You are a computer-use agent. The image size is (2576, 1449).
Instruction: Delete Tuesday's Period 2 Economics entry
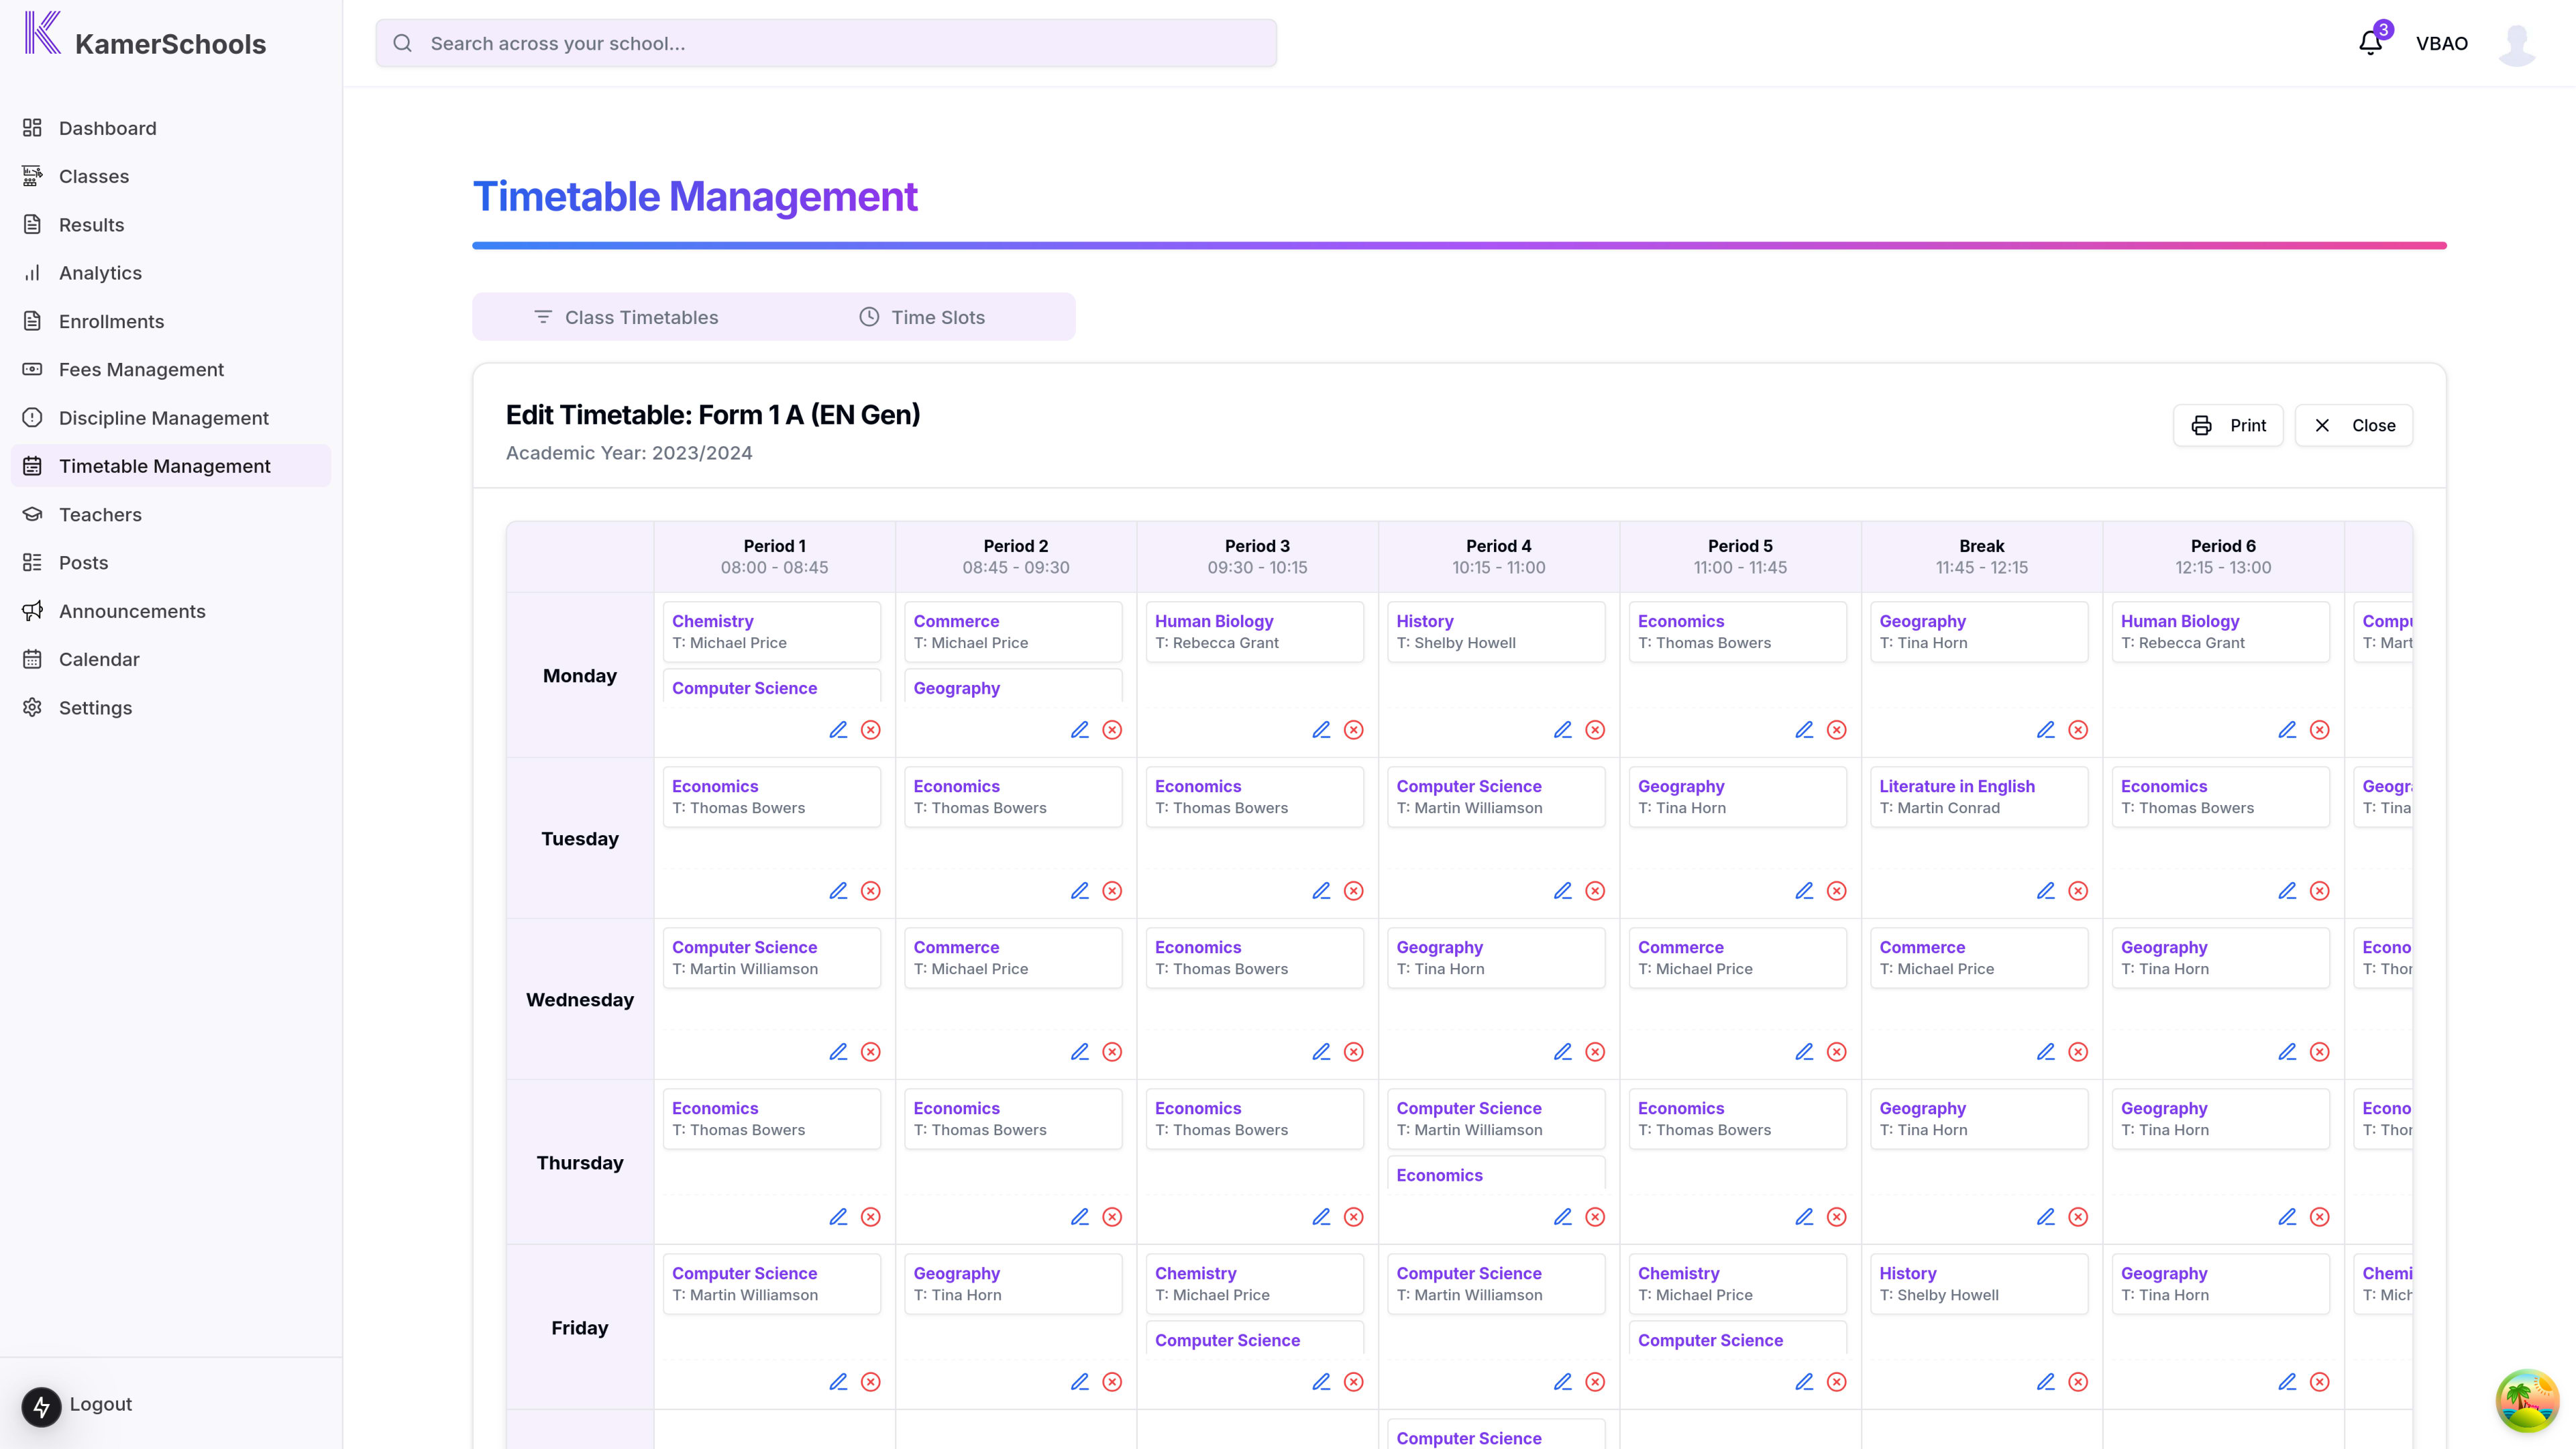[x=1112, y=890]
